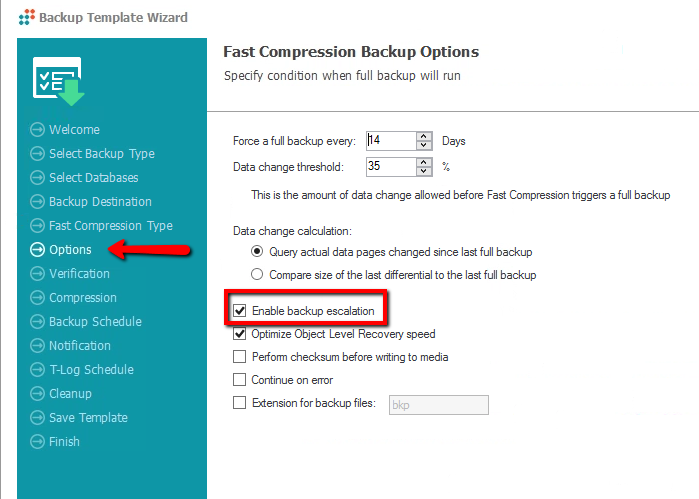Image resolution: width=699 pixels, height=499 pixels.
Task: Click the arrow icon beside Backup Schedule
Action: (x=38, y=322)
